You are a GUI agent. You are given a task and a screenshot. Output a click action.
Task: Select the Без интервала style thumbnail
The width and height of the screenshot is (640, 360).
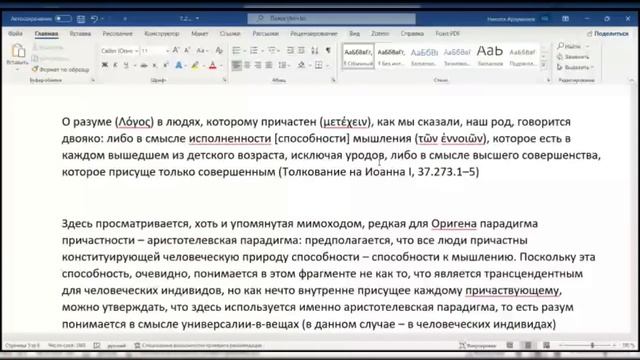pyautogui.click(x=391, y=56)
